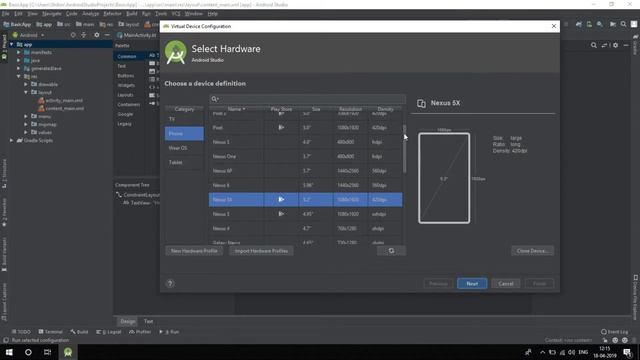The height and width of the screenshot is (360, 640).
Task: Open activity_main.xml in project tree
Action: point(60,100)
